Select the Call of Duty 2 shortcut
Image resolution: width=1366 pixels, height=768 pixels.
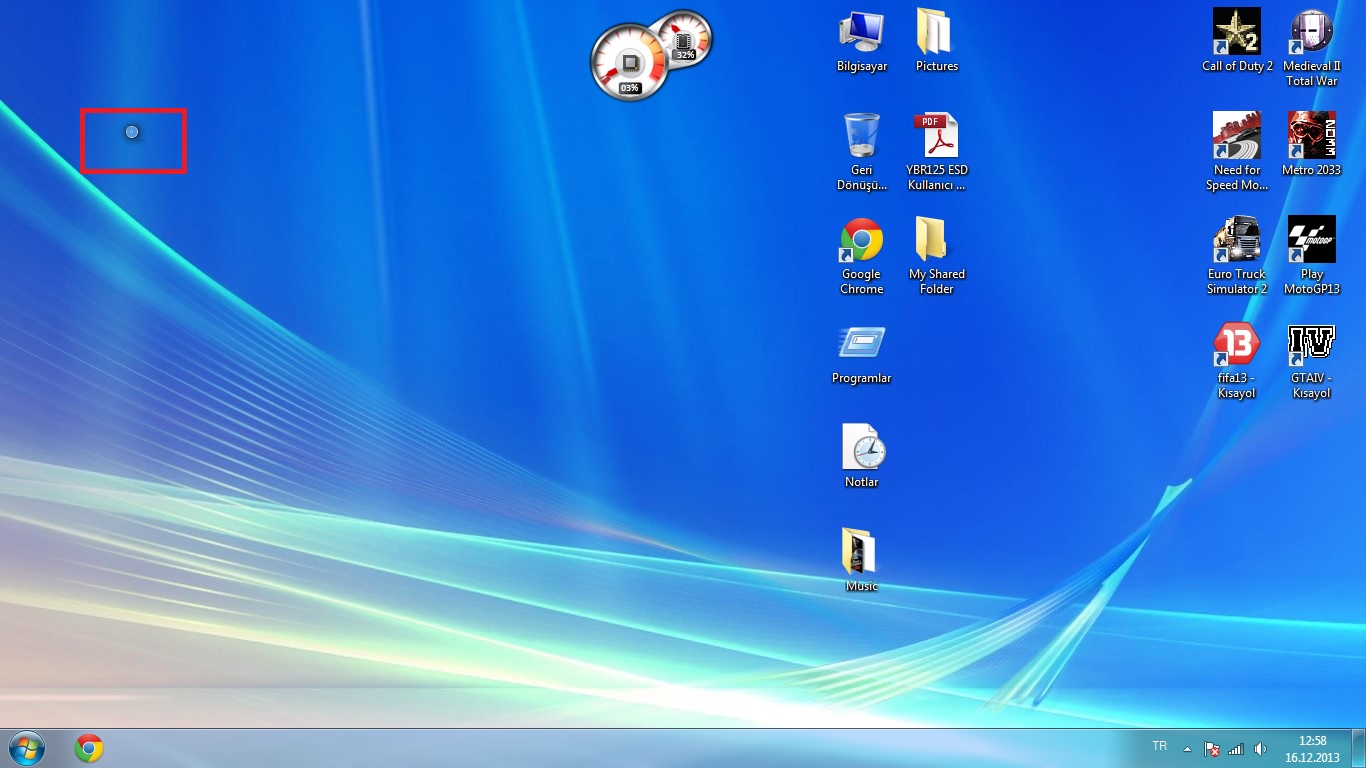(x=1237, y=41)
